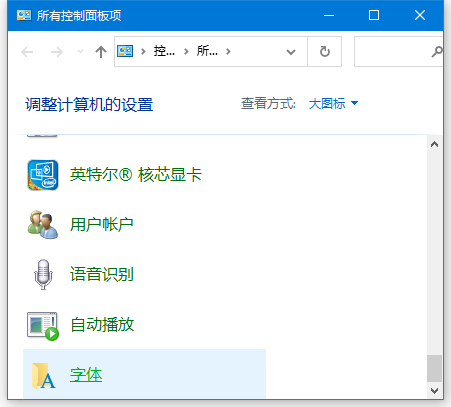Select the 所... breadcrumb segment
The width and height of the screenshot is (451, 407).
click(207, 51)
